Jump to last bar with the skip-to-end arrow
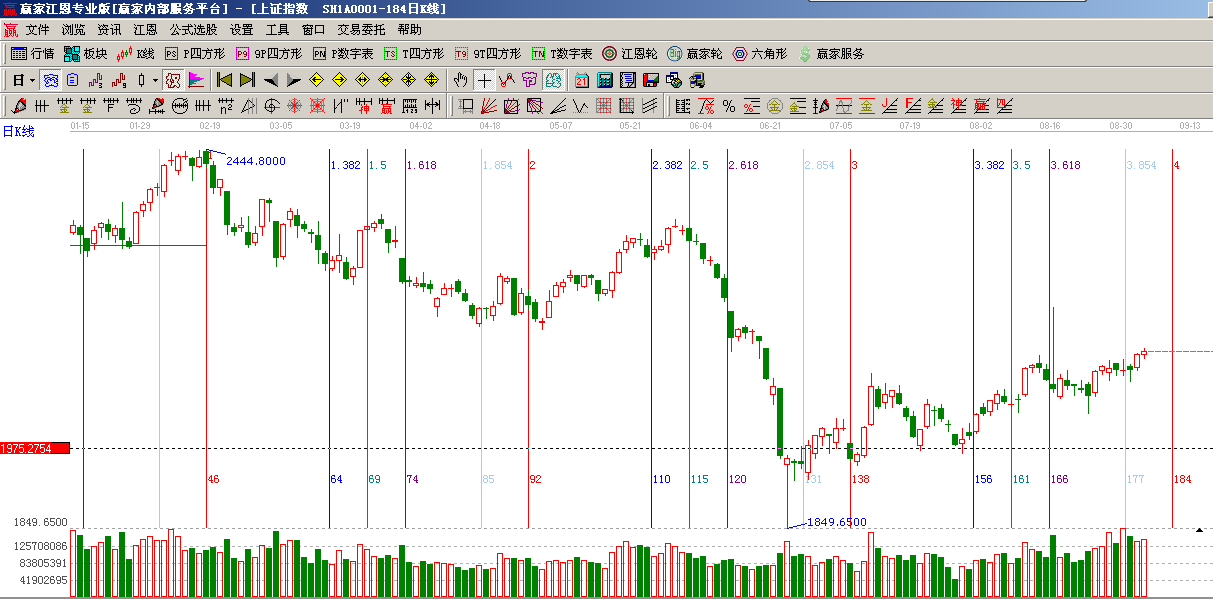Image resolution: width=1213 pixels, height=599 pixels. tap(247, 80)
